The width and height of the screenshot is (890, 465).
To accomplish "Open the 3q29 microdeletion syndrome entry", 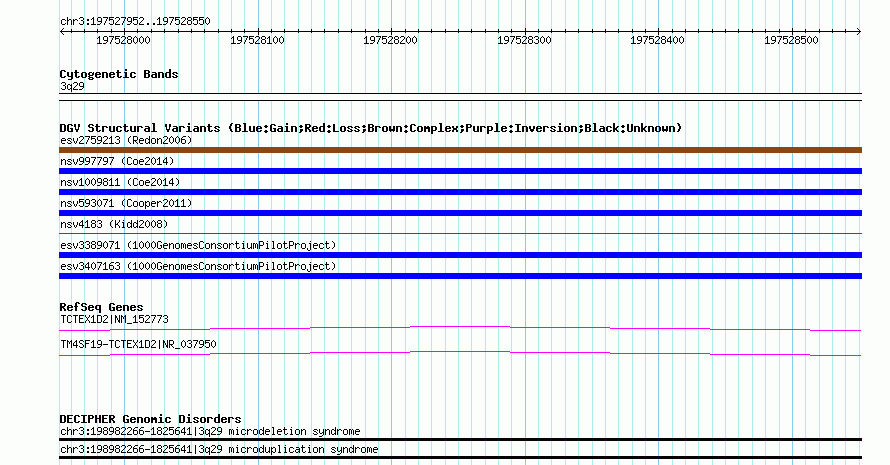I will tap(210, 432).
